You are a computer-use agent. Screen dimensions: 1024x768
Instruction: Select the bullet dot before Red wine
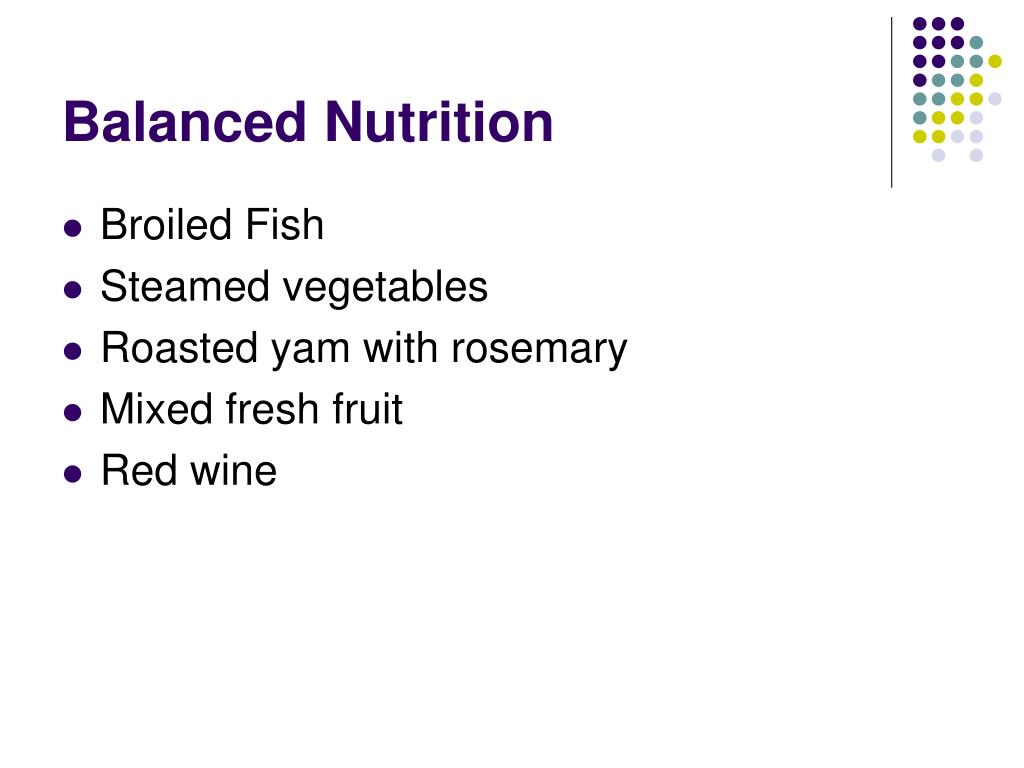coord(73,474)
